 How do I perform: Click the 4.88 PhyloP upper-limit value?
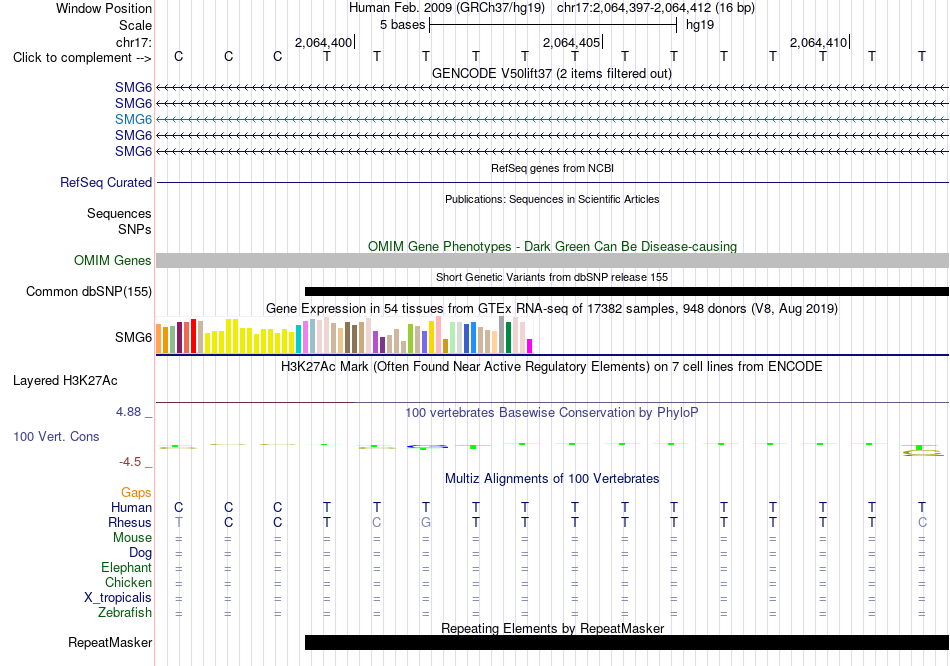(x=128, y=412)
